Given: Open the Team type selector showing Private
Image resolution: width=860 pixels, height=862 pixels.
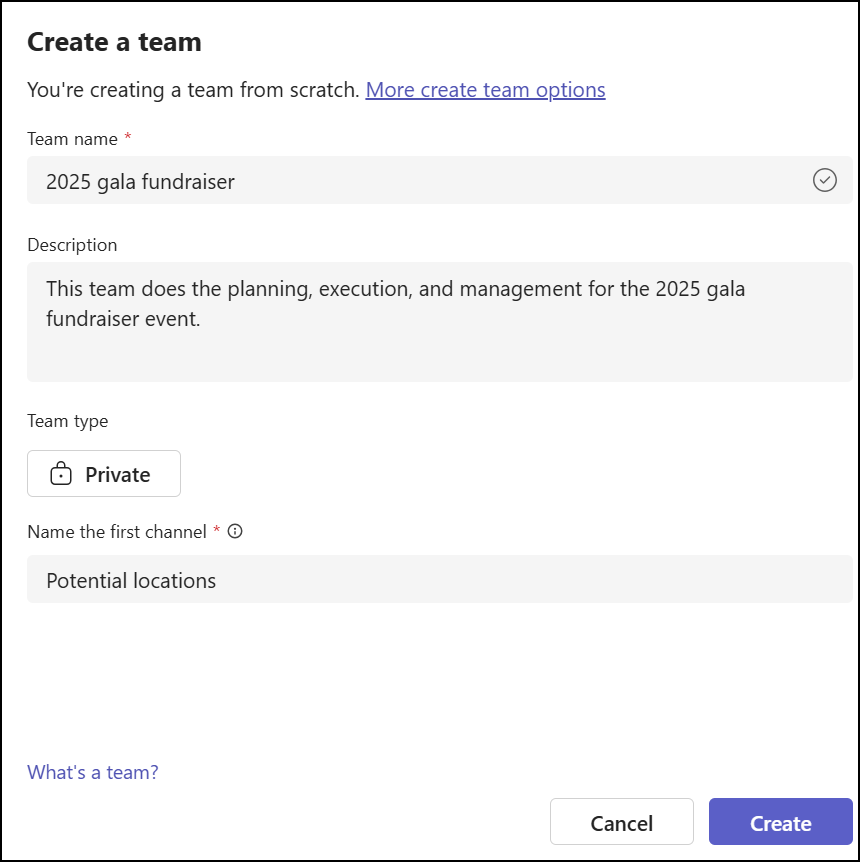Looking at the screenshot, I should pyautogui.click(x=103, y=473).
